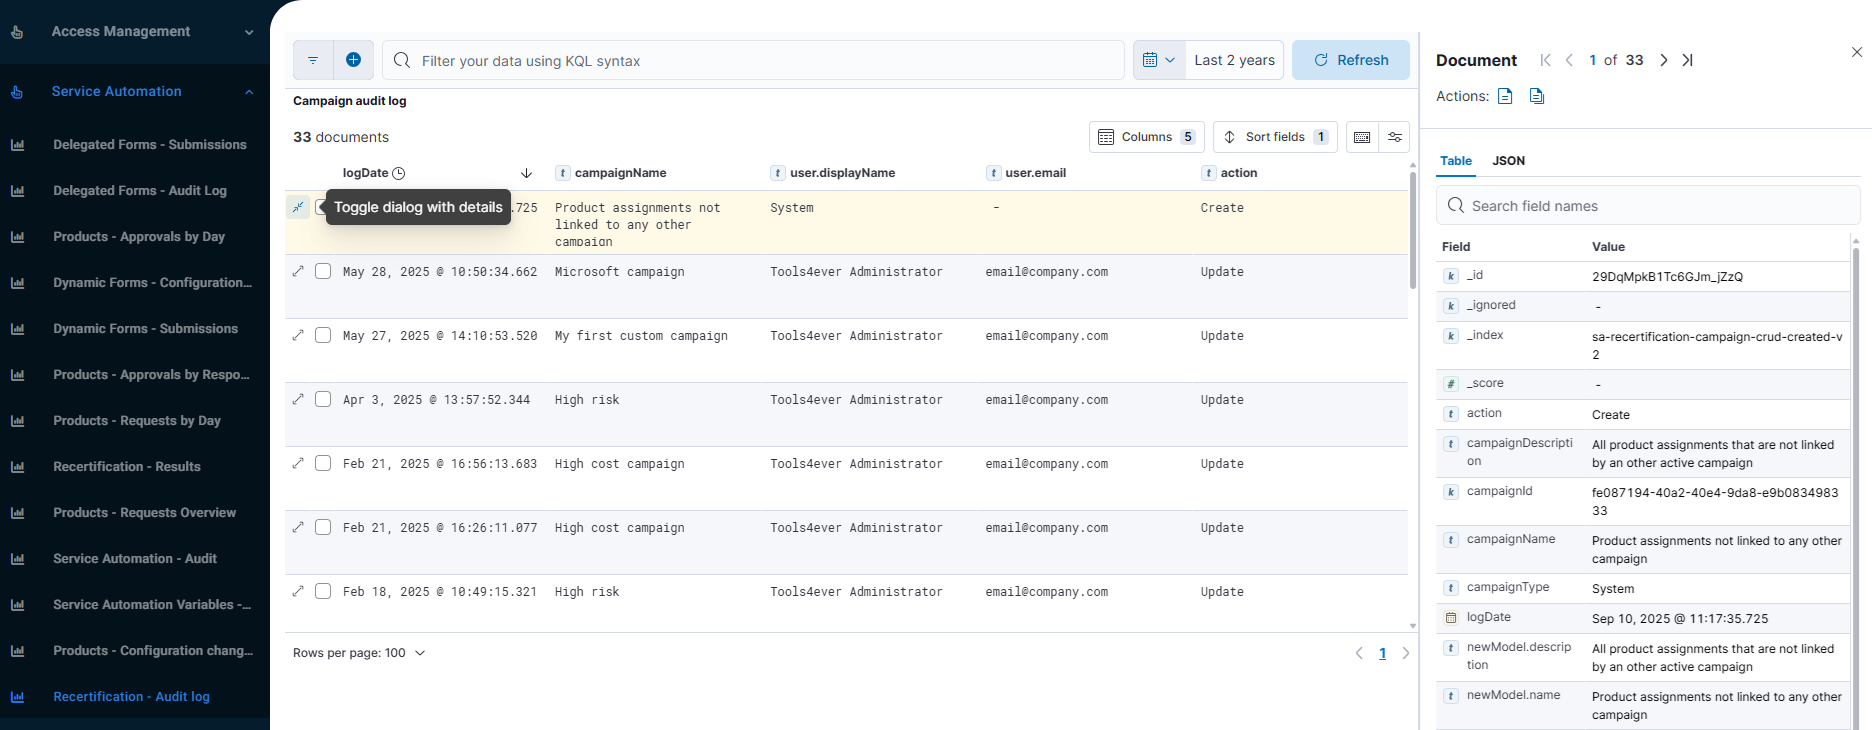Open the Columns selector button

click(1146, 137)
